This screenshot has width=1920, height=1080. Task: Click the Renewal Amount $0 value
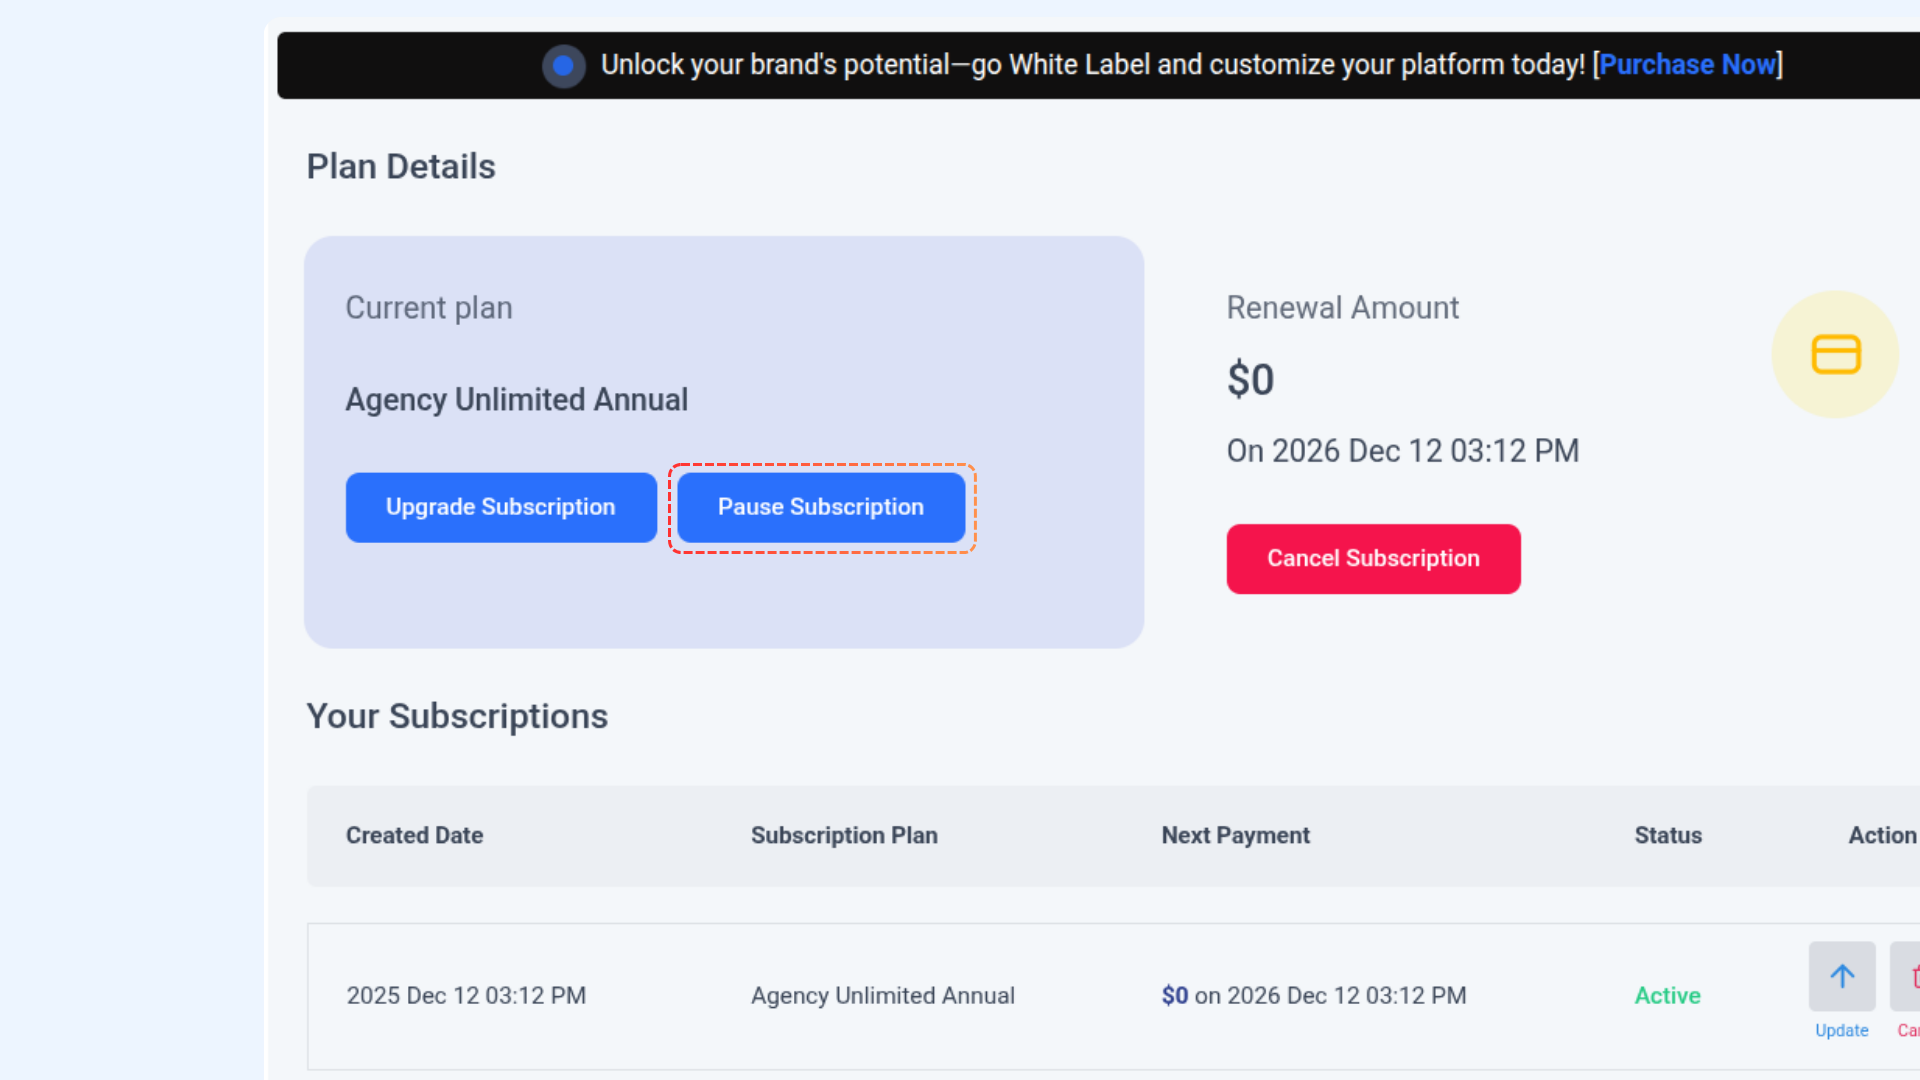(1250, 380)
